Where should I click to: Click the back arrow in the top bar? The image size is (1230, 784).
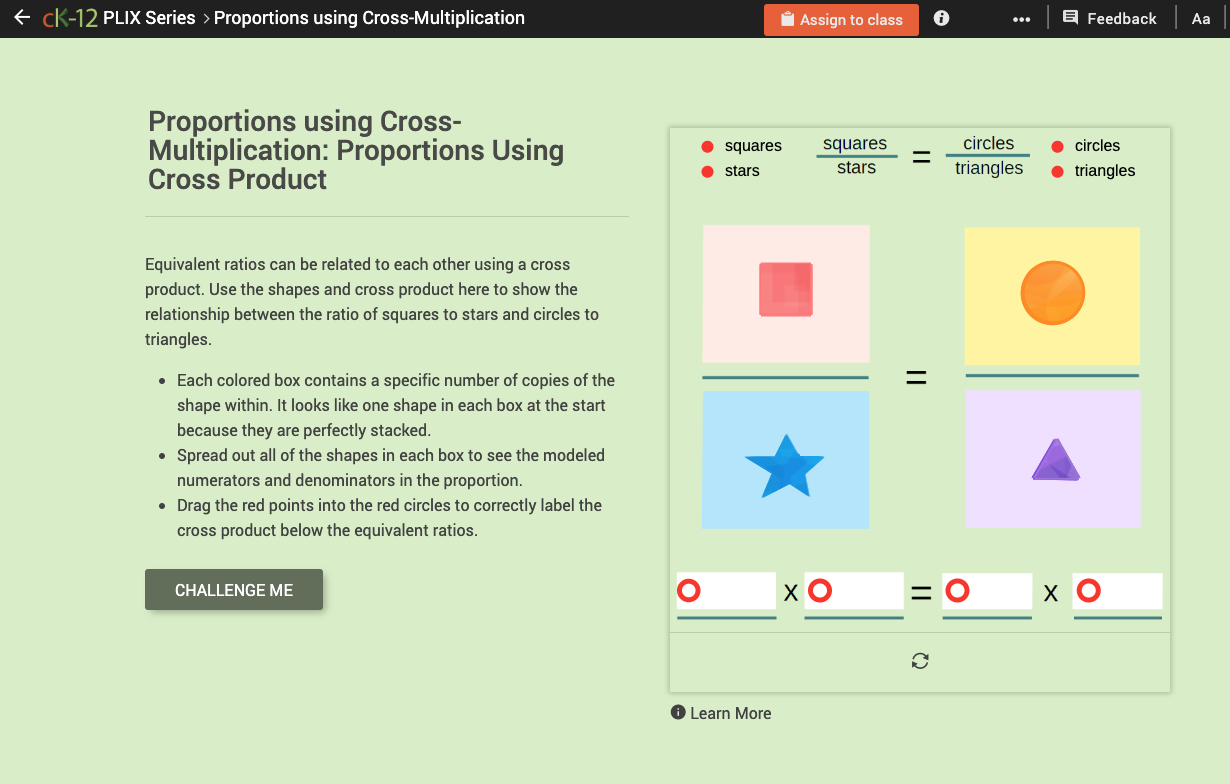click(22, 17)
